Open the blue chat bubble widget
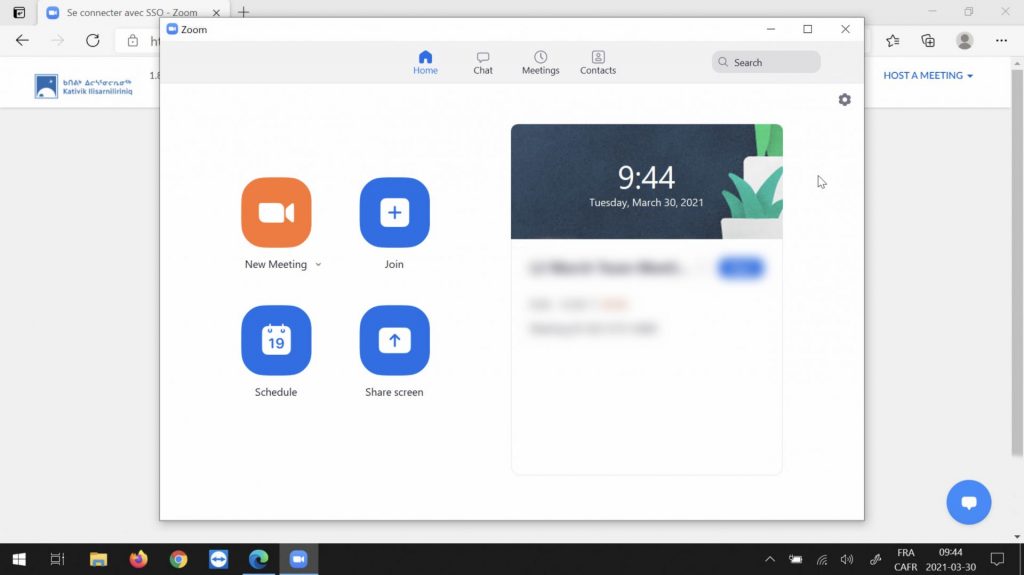The image size is (1024, 575). (x=968, y=503)
